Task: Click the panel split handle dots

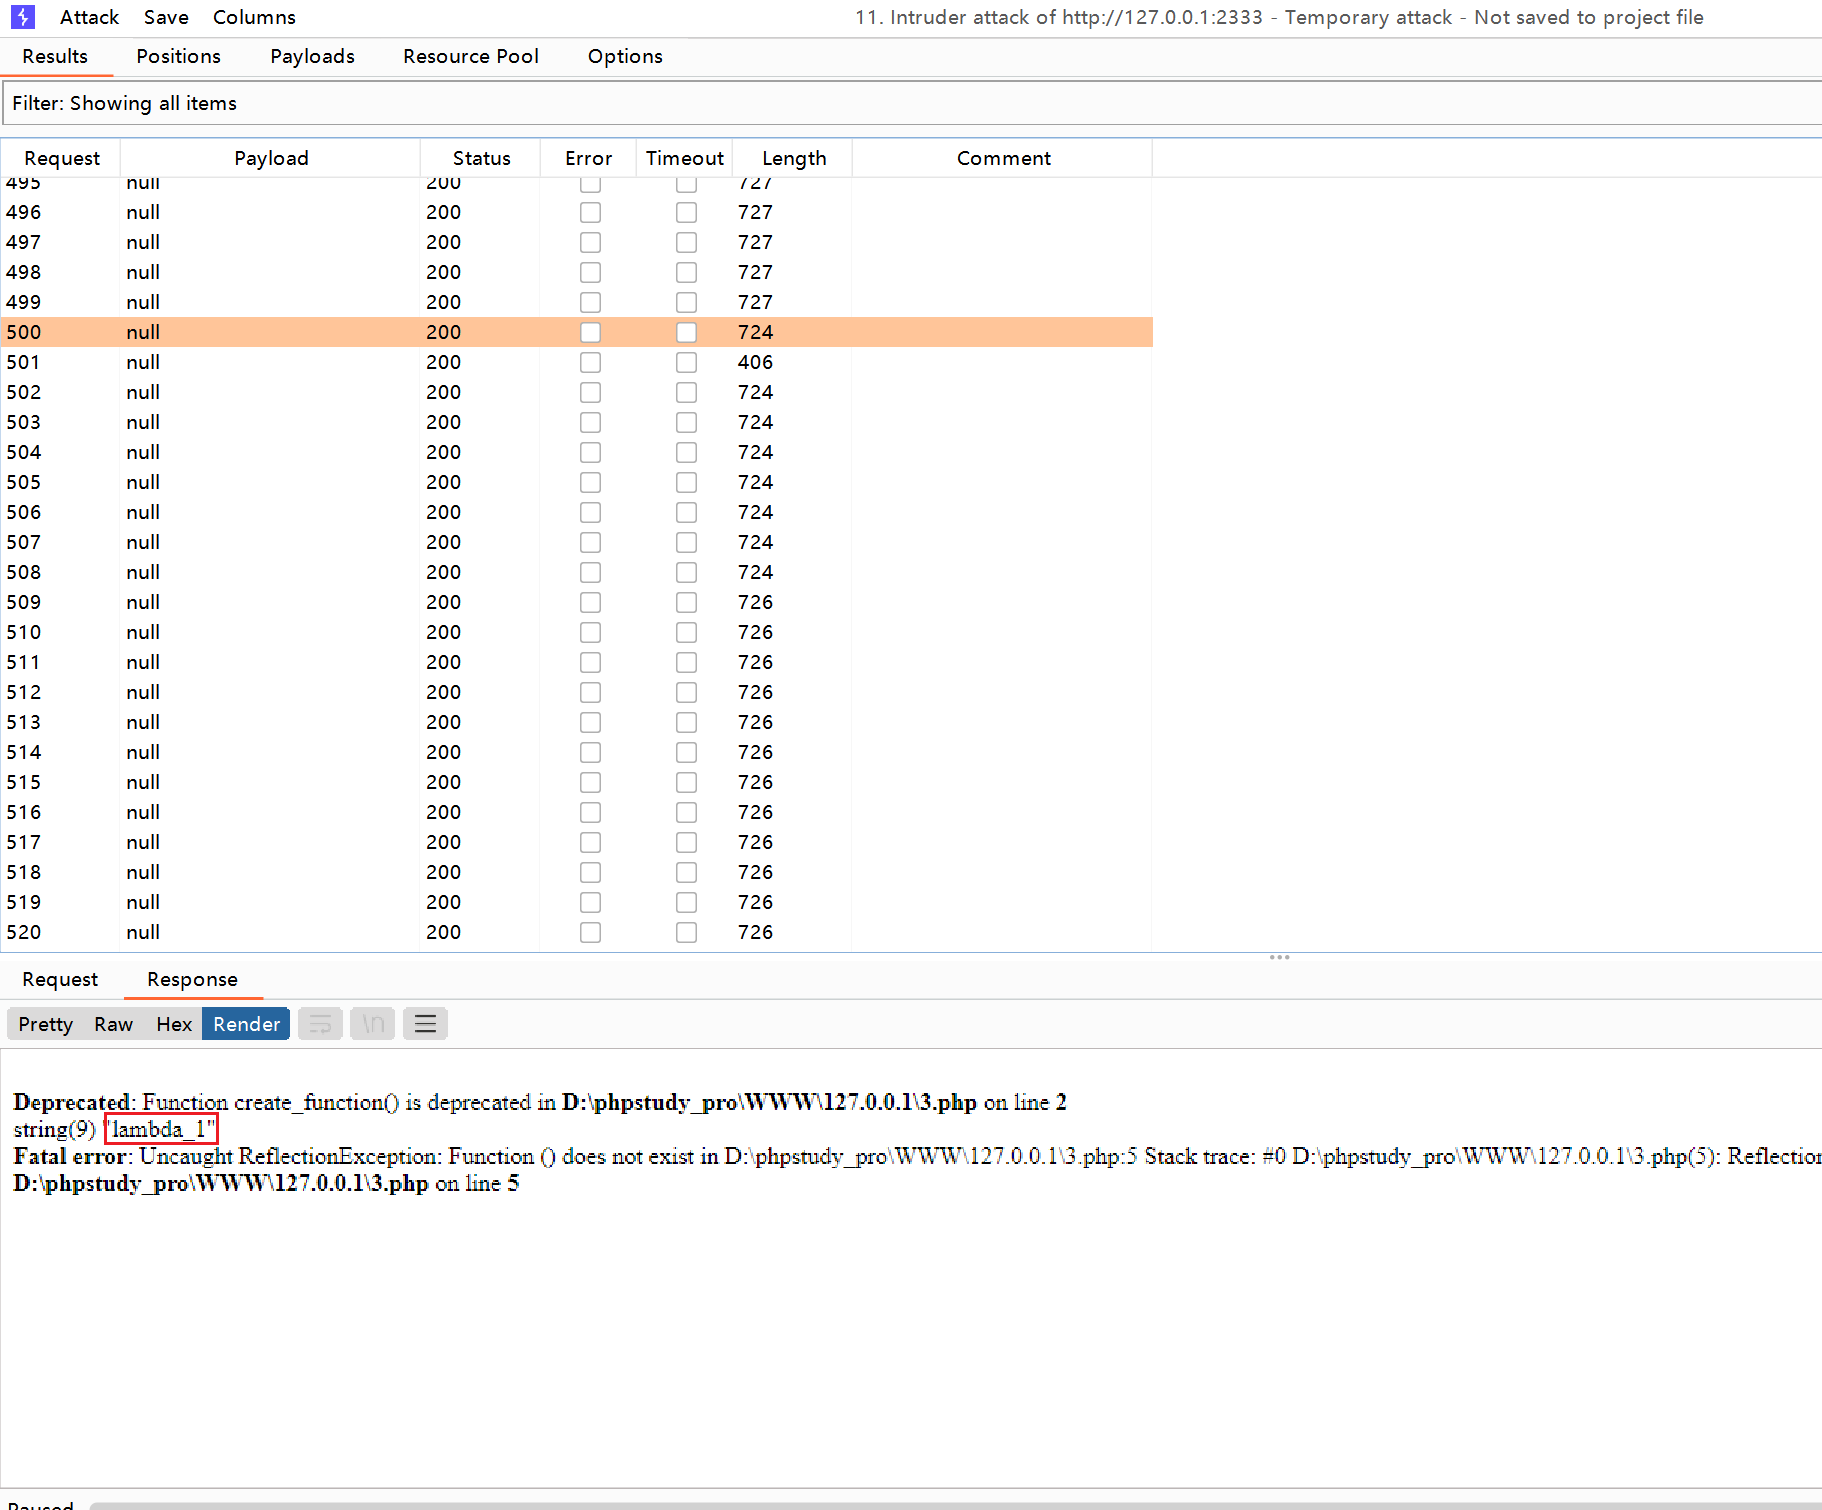Action: tap(1279, 957)
